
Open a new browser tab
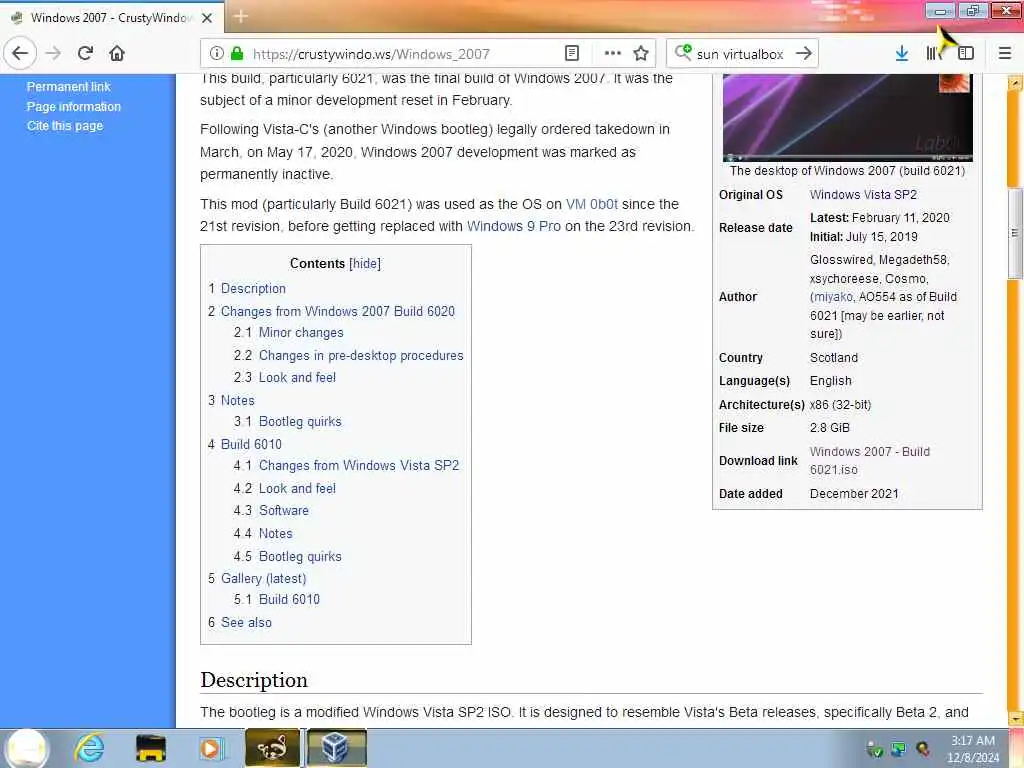pyautogui.click(x=240, y=16)
